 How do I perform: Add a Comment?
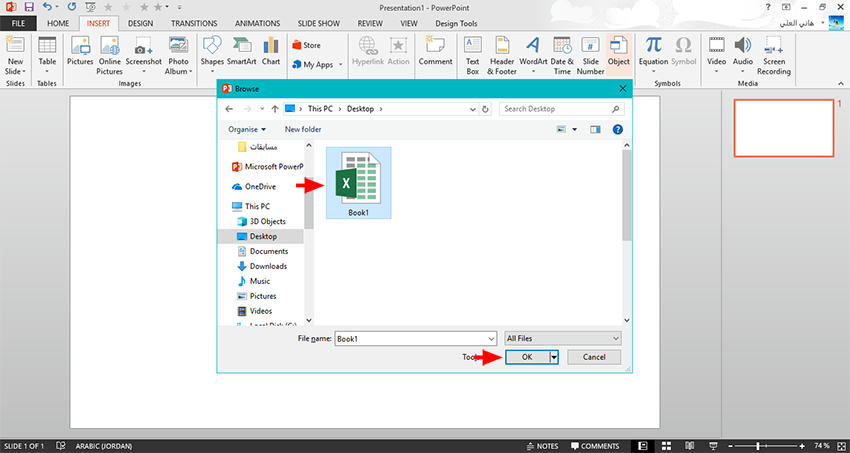point(435,51)
